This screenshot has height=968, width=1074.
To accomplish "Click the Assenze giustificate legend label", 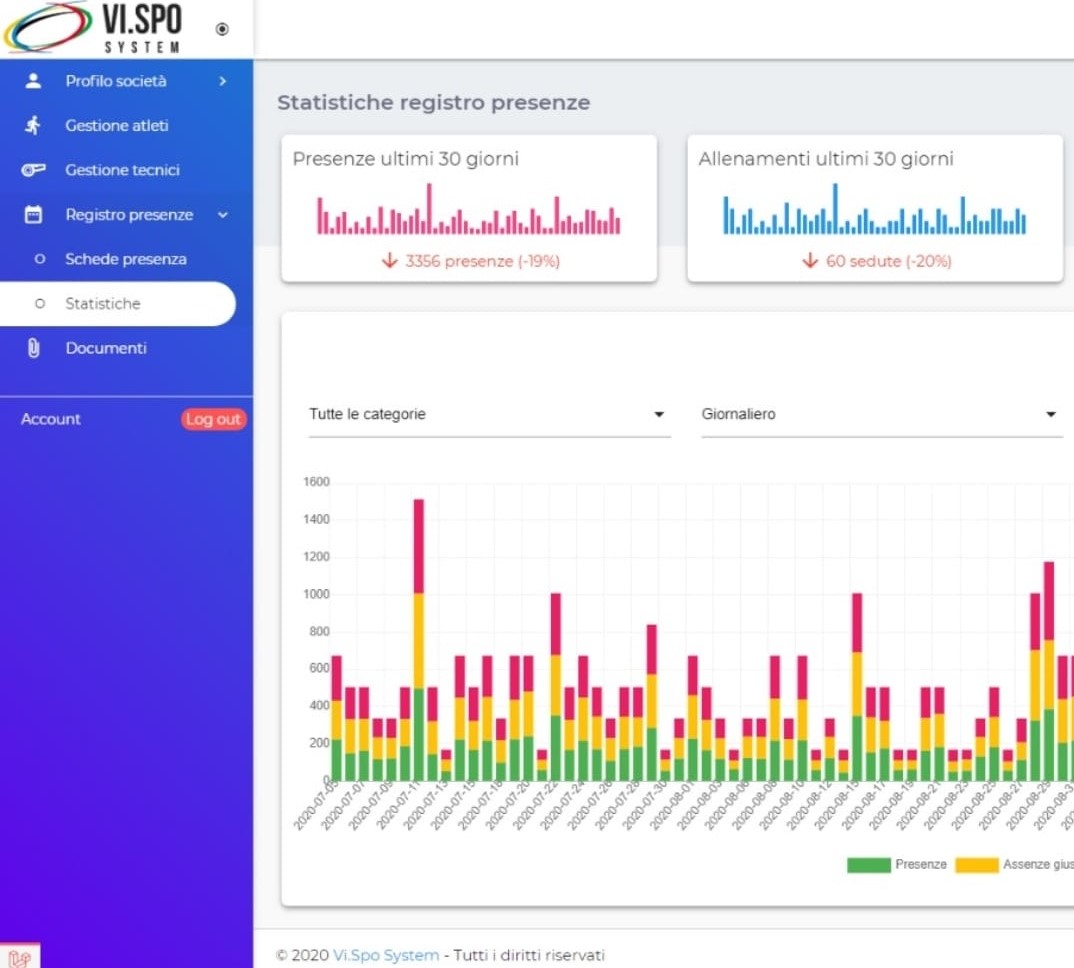I will coord(1038,865).
